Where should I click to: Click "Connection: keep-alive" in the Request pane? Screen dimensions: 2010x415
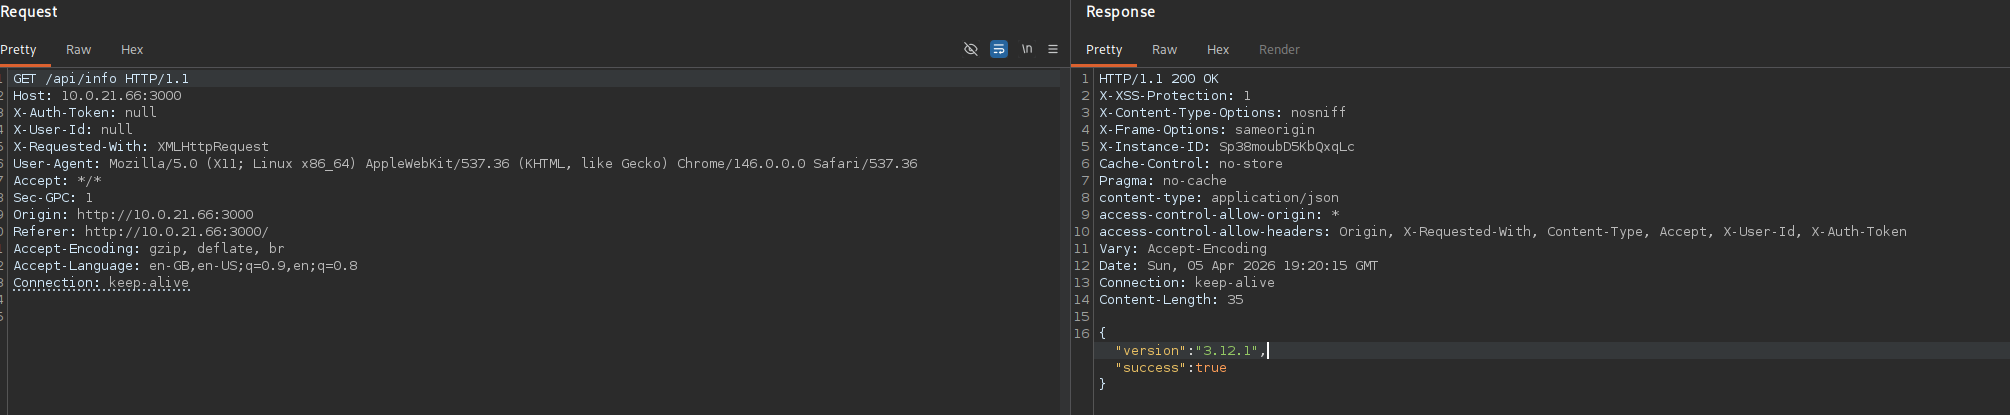click(101, 282)
